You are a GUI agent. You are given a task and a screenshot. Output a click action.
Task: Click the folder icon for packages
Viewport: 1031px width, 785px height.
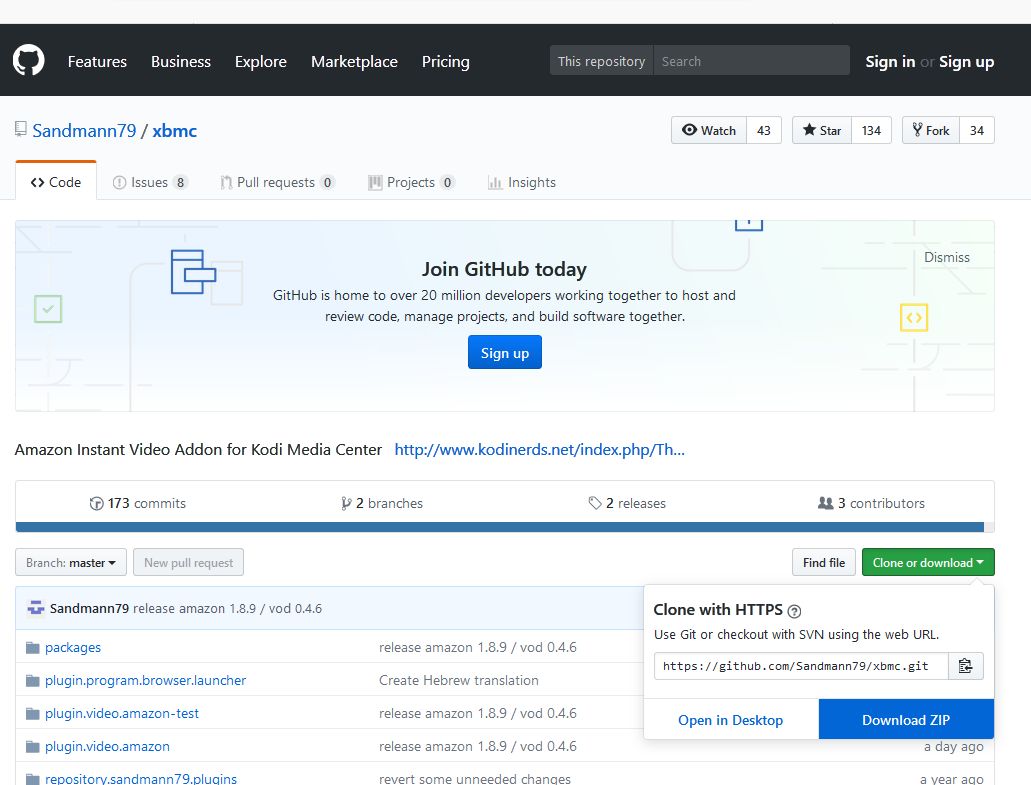click(33, 648)
